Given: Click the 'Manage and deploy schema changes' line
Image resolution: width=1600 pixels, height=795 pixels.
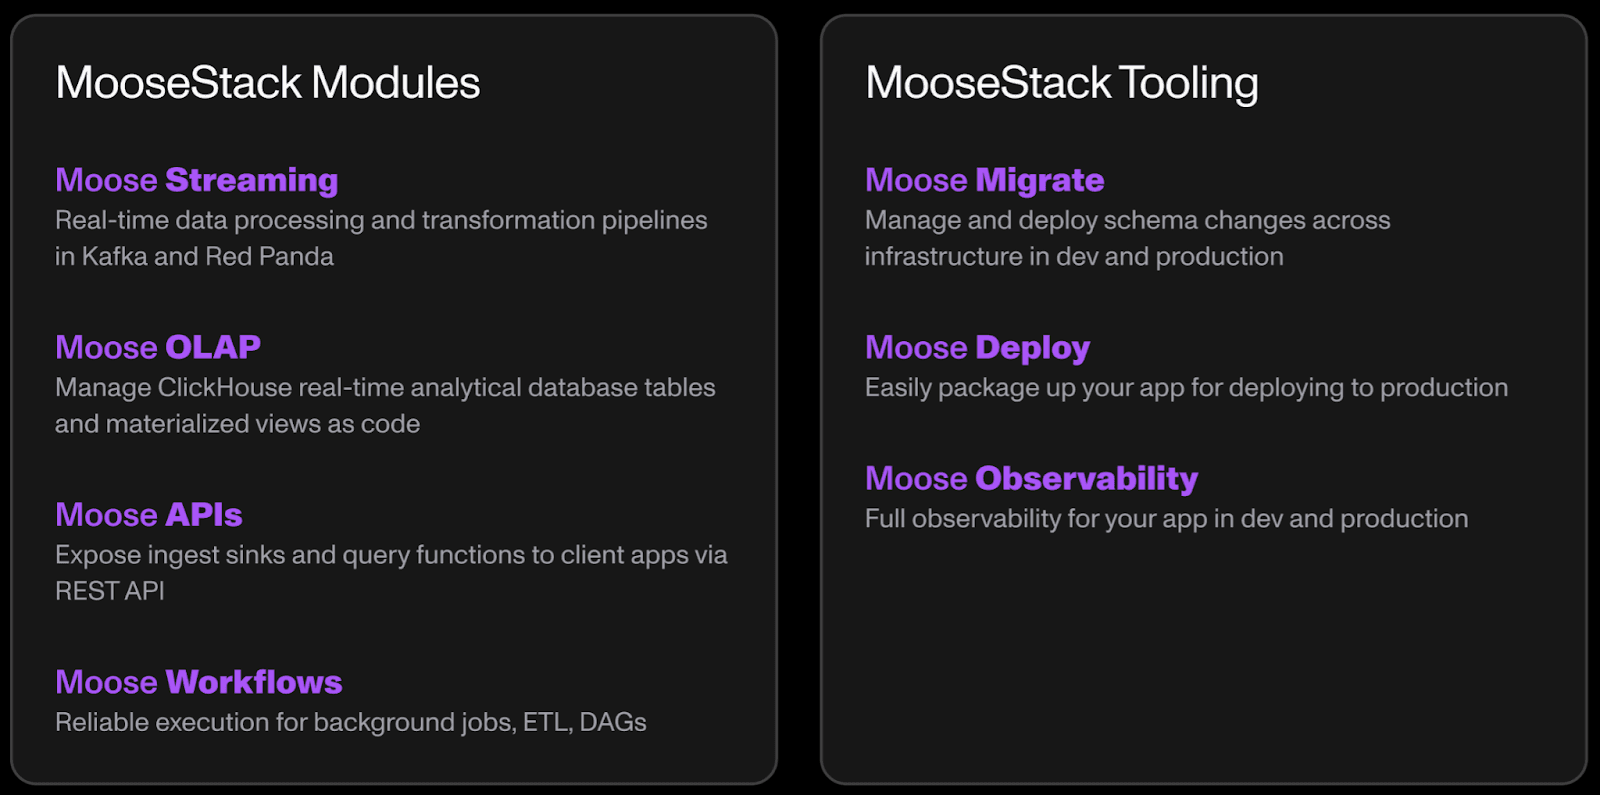Looking at the screenshot, I should click(1127, 220).
